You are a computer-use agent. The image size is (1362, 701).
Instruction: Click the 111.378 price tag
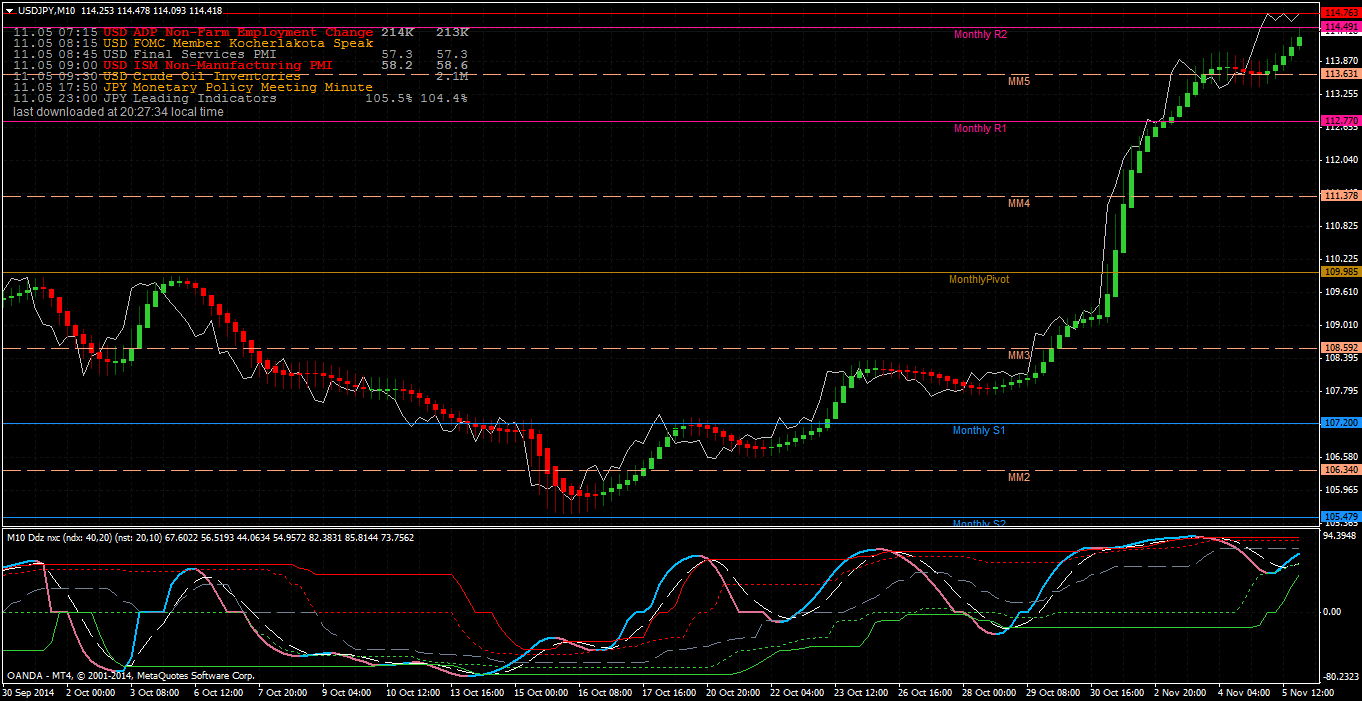(1340, 196)
